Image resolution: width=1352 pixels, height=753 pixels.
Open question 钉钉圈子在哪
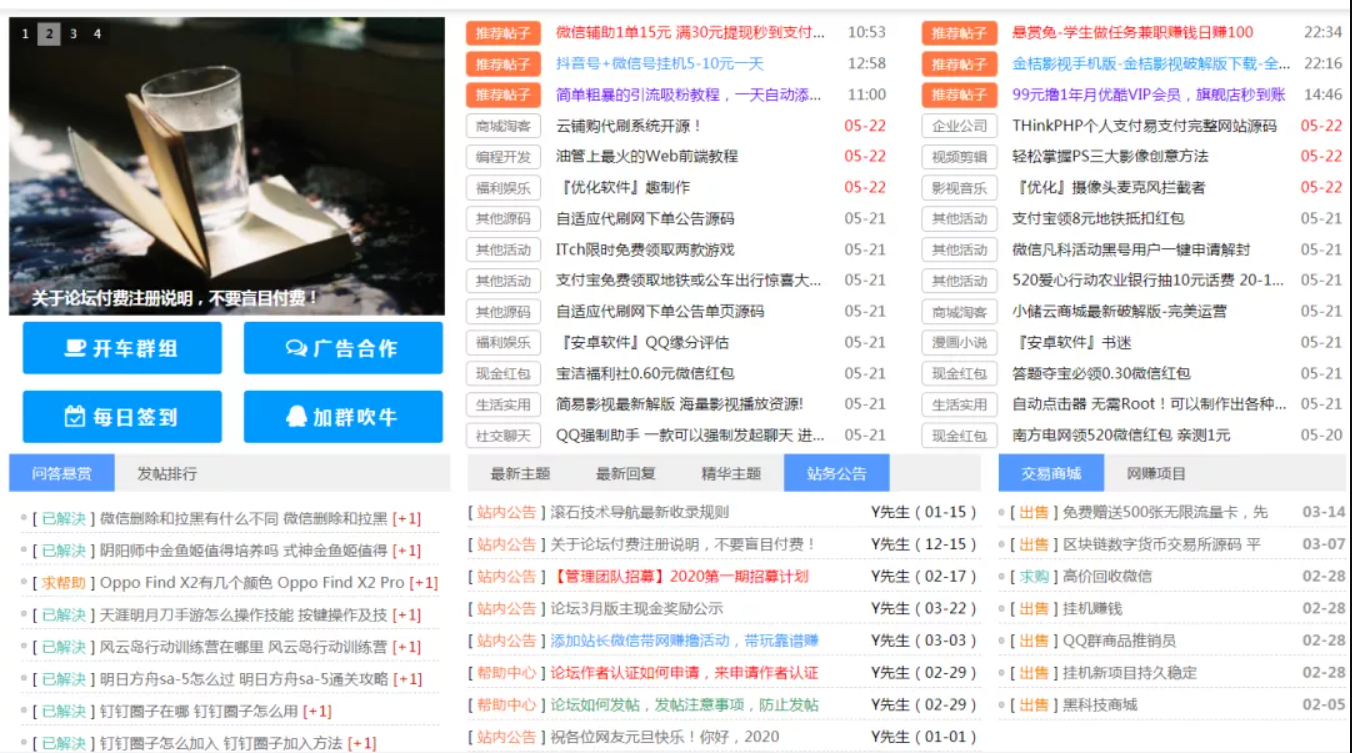coord(198,710)
